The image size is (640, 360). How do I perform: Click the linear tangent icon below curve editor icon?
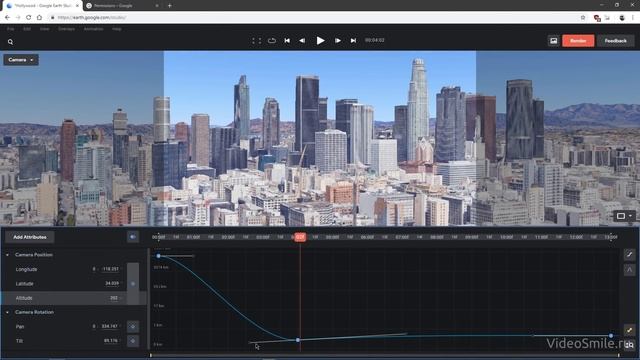point(629,270)
